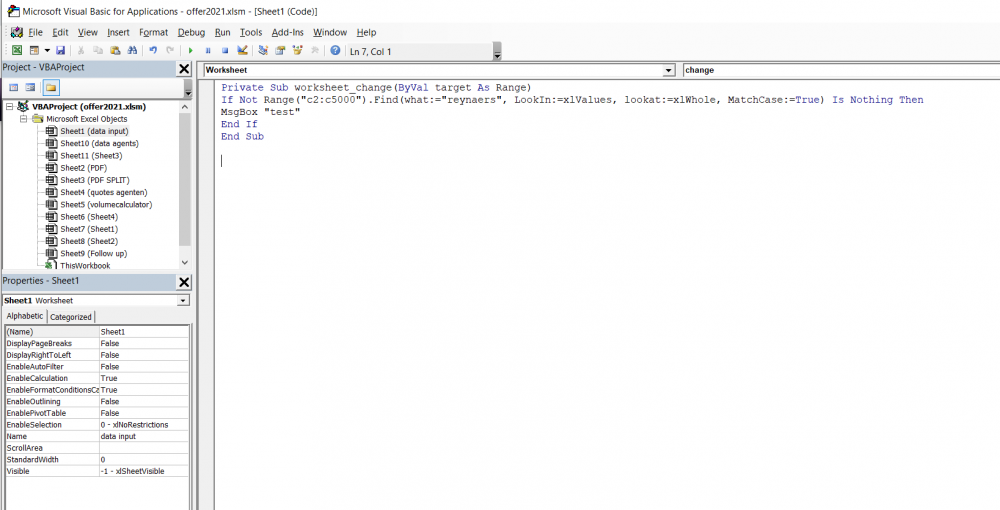The height and width of the screenshot is (510, 1000).
Task: Open the Run menu
Action: click(223, 33)
